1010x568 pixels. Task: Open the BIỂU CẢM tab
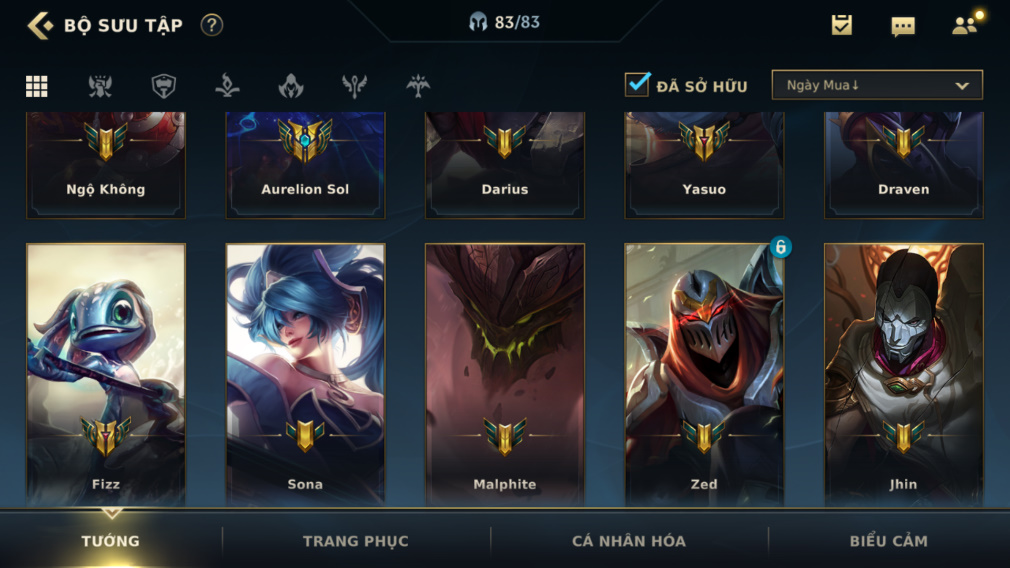click(x=888, y=541)
